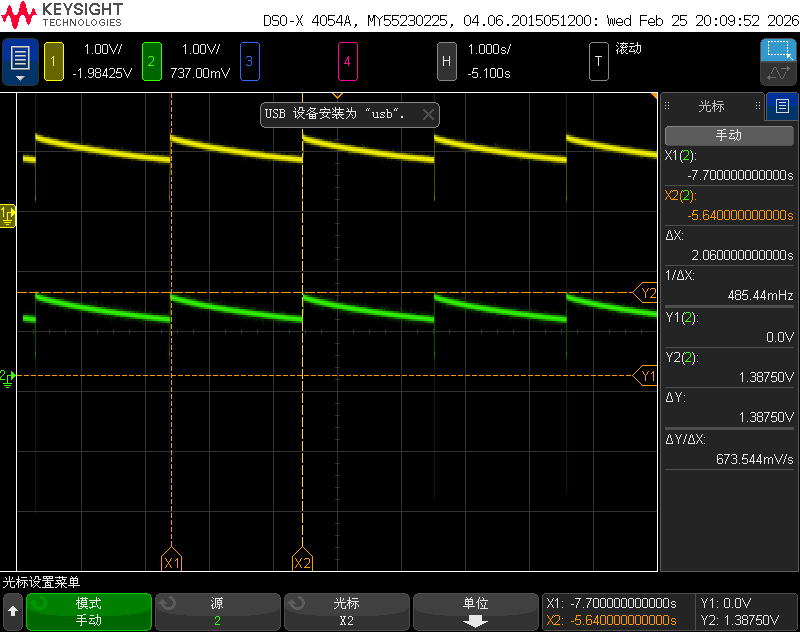Click the 1.000s/ timebase value

(x=489, y=49)
